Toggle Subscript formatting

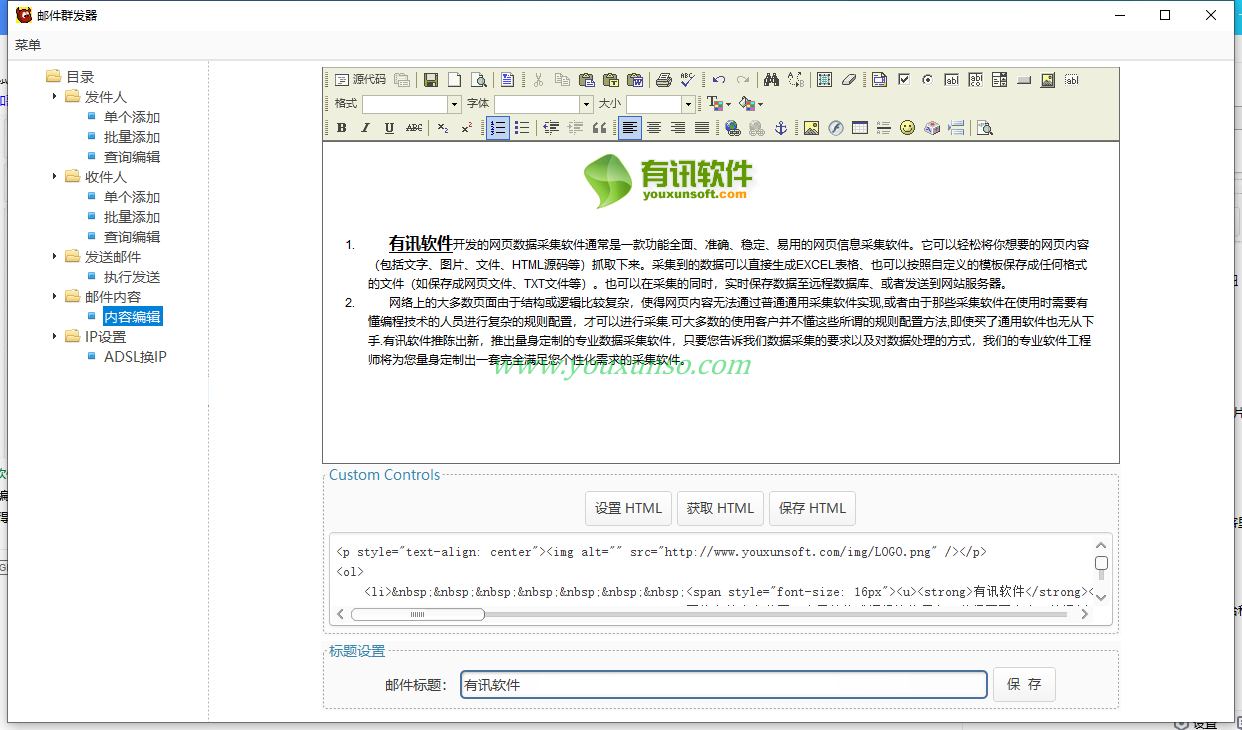pos(443,128)
